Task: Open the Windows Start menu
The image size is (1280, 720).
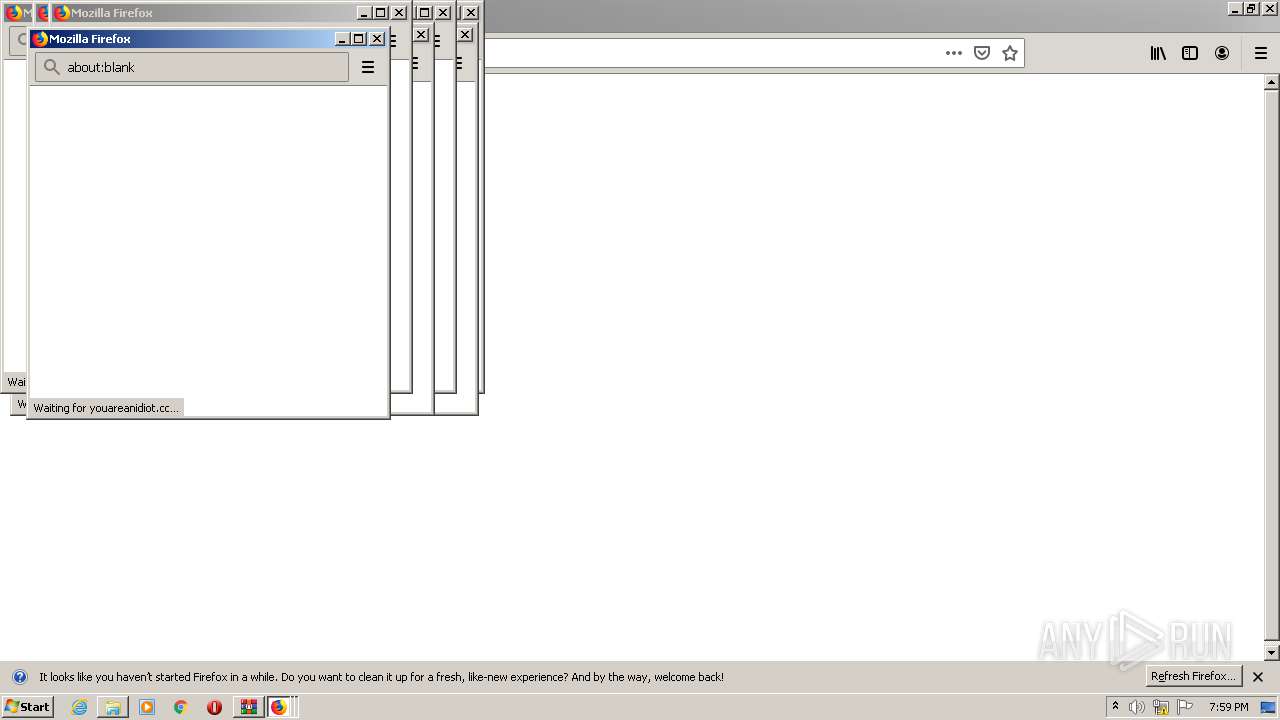Action: (x=28, y=706)
